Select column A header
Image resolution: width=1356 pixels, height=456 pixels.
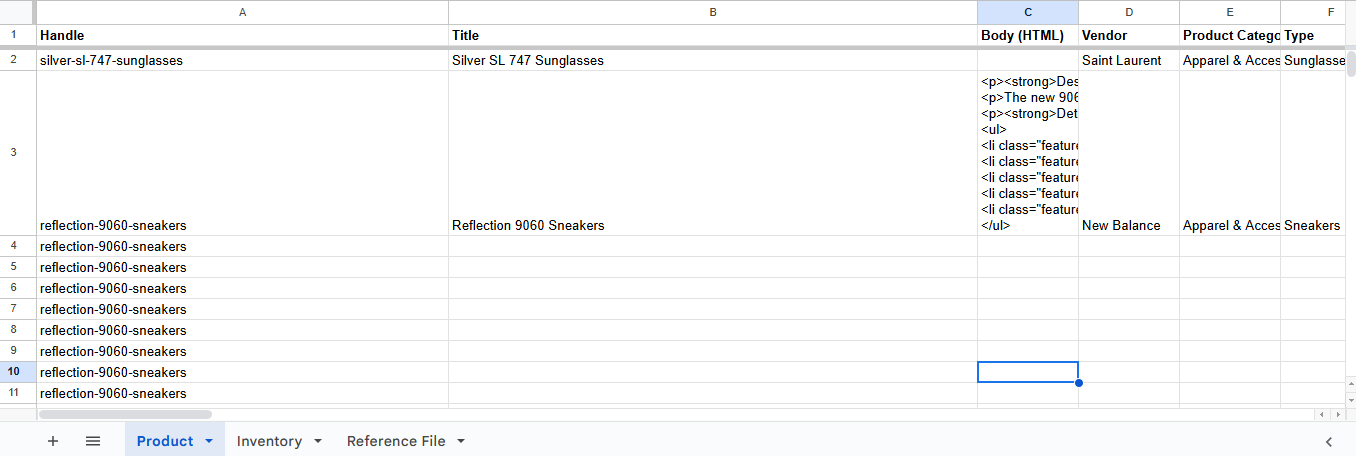[242, 12]
